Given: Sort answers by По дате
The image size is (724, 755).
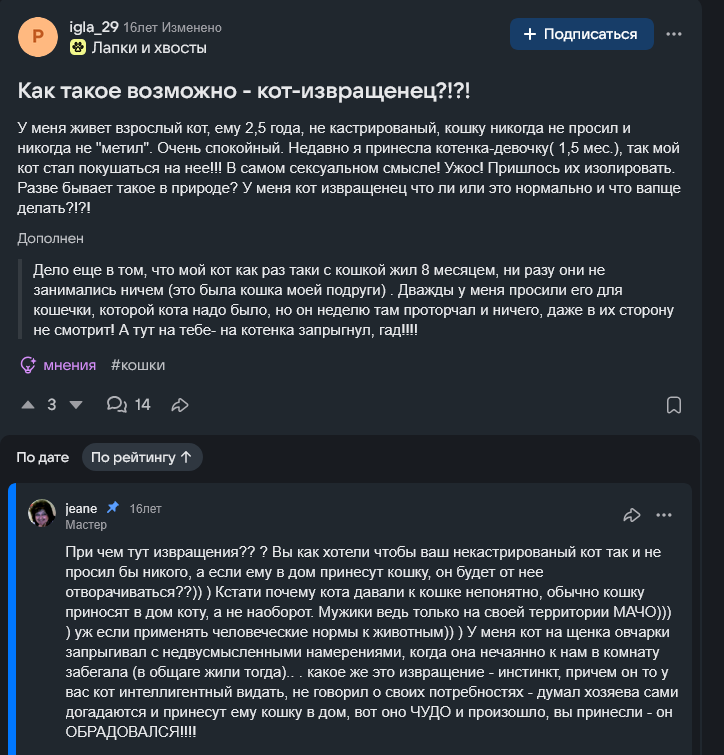Looking at the screenshot, I should [43, 457].
